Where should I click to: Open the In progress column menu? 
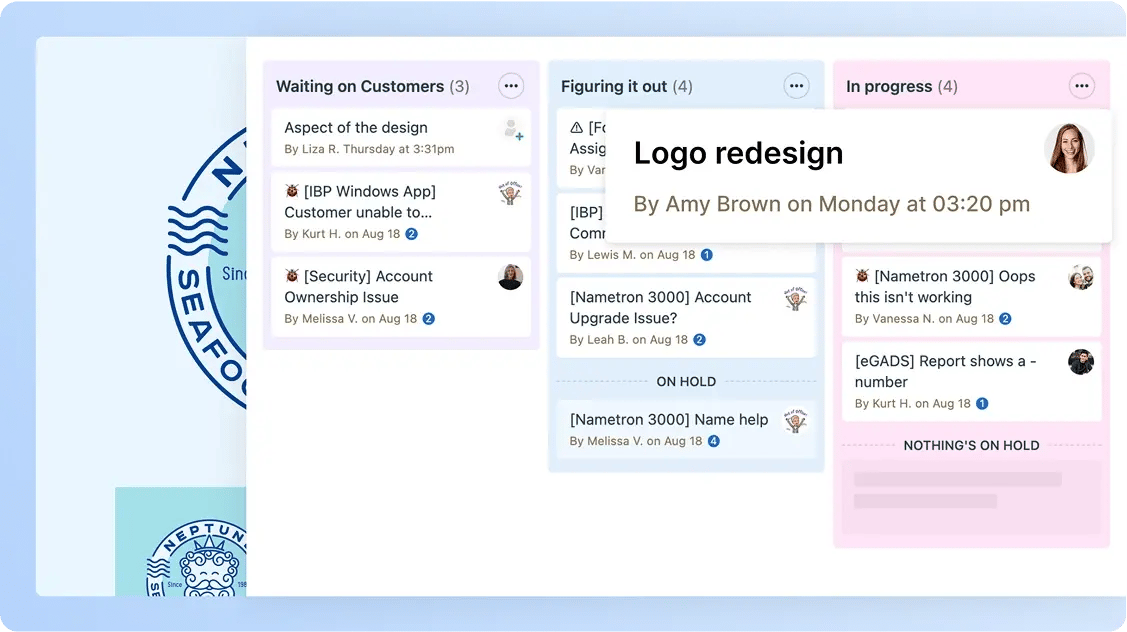1081,86
